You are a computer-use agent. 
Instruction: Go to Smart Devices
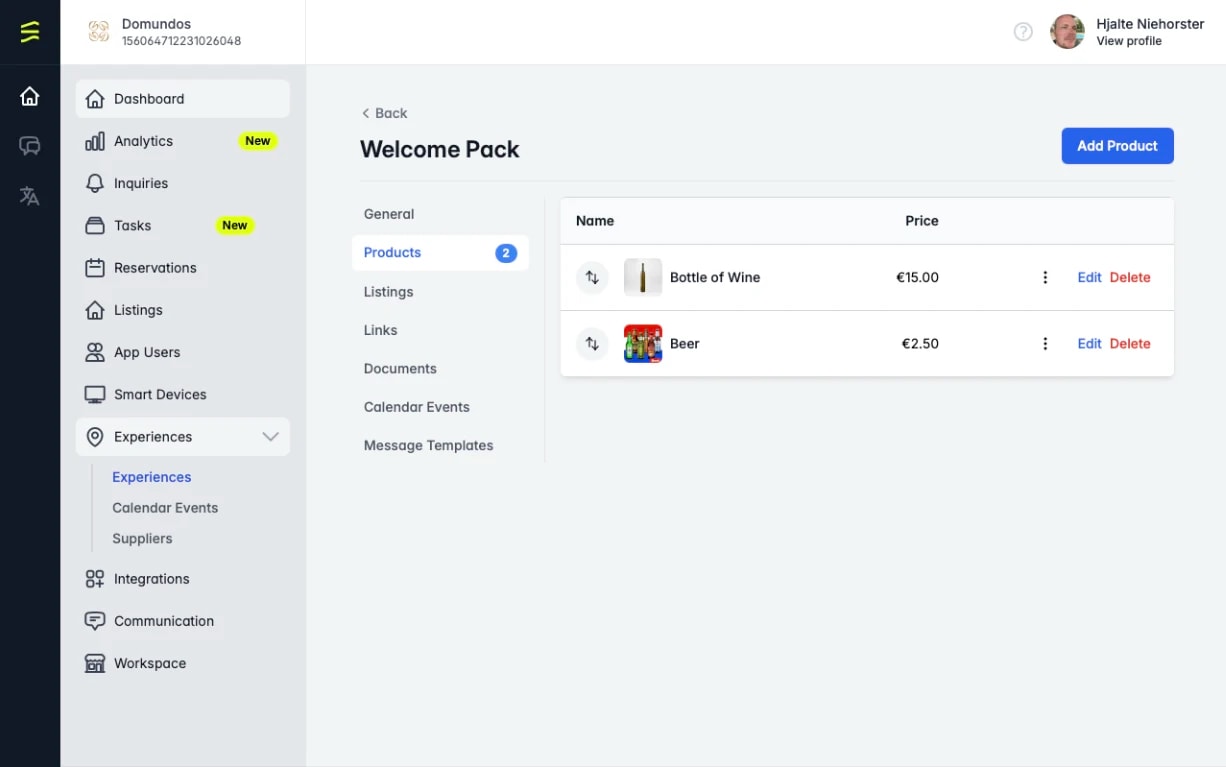pos(183,394)
